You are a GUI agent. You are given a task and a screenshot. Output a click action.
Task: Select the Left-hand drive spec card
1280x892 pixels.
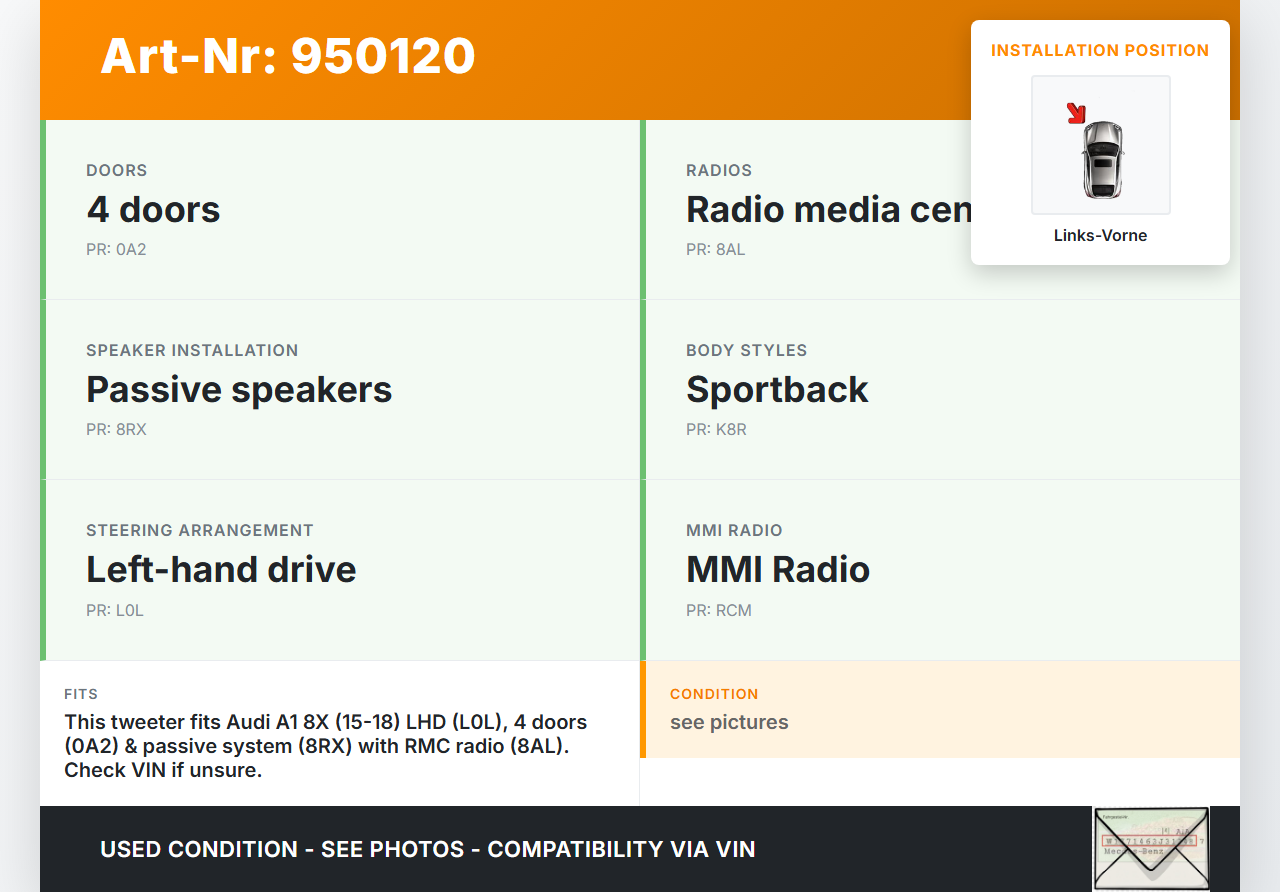click(x=340, y=570)
